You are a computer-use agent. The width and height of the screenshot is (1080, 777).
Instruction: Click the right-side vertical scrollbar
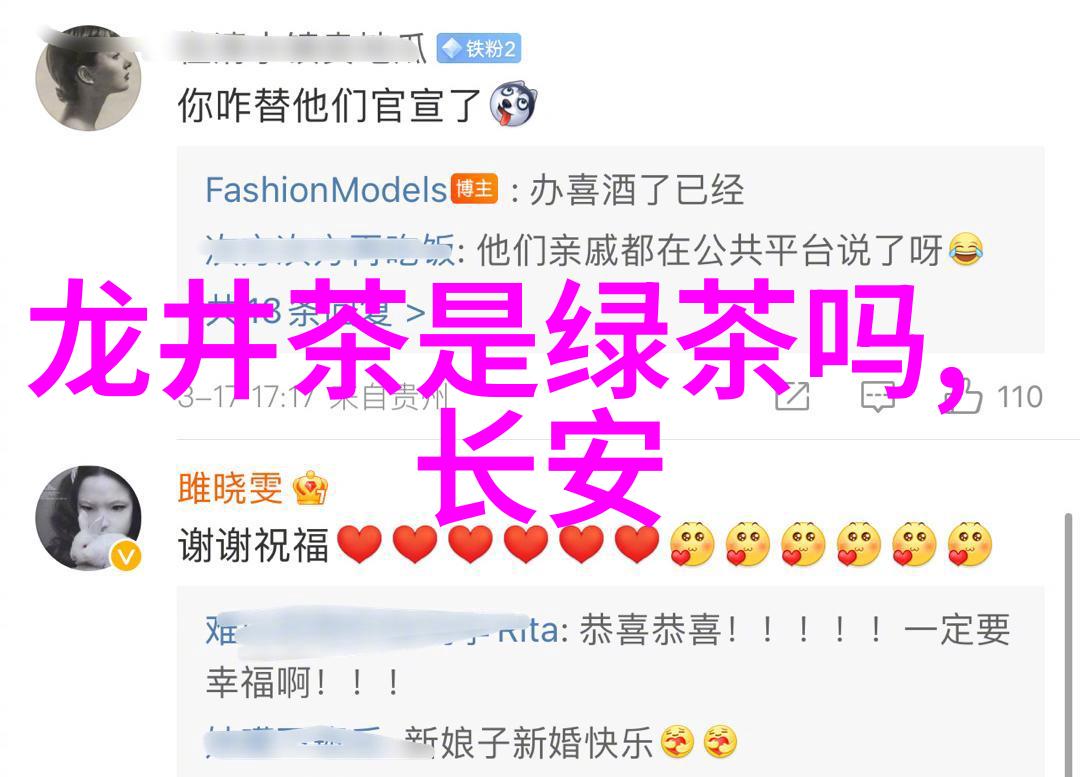click(x=1068, y=644)
